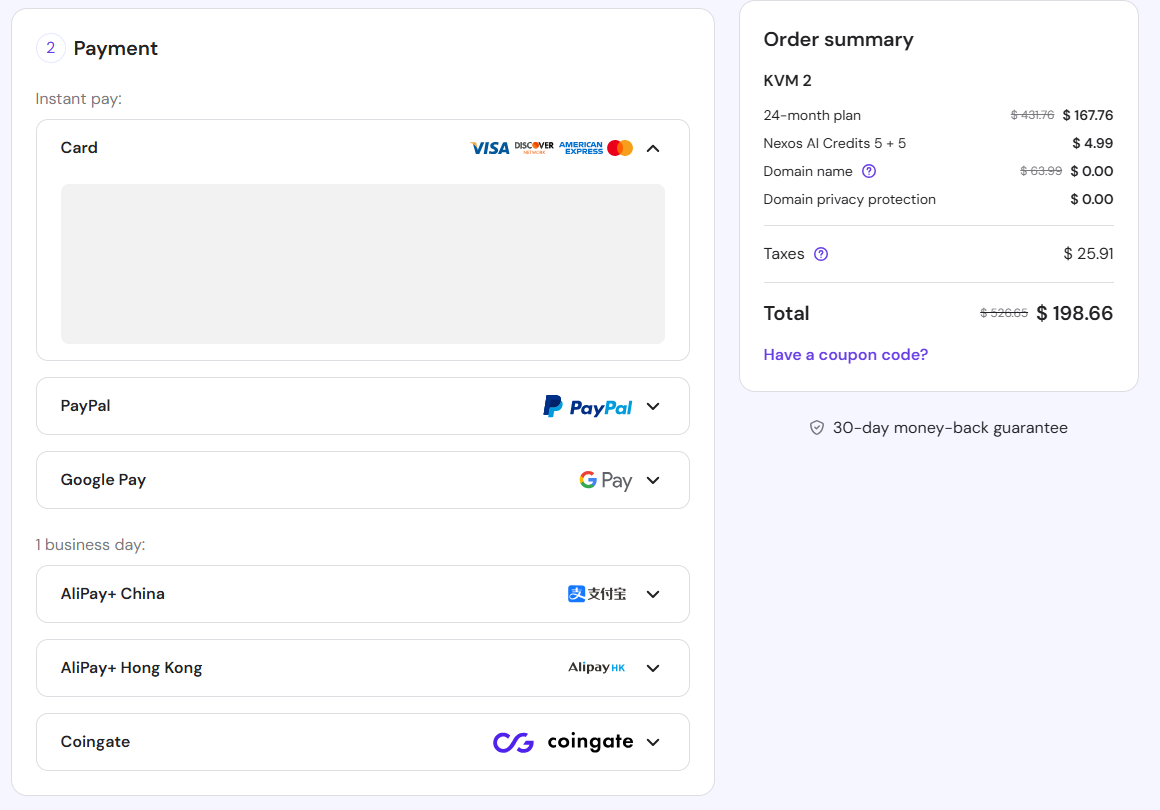Viewport: 1160px width, 810px height.
Task: Click the struck-through $ 63.99 domain price
Action: (1041, 172)
